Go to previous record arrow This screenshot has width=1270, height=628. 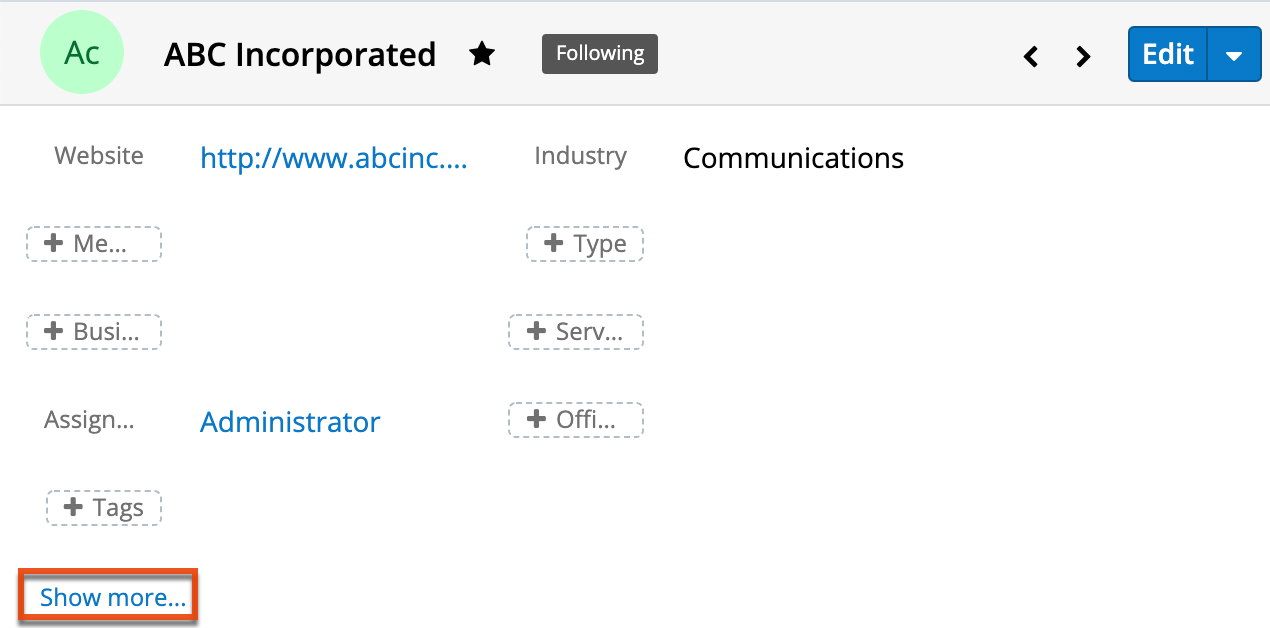[1031, 57]
